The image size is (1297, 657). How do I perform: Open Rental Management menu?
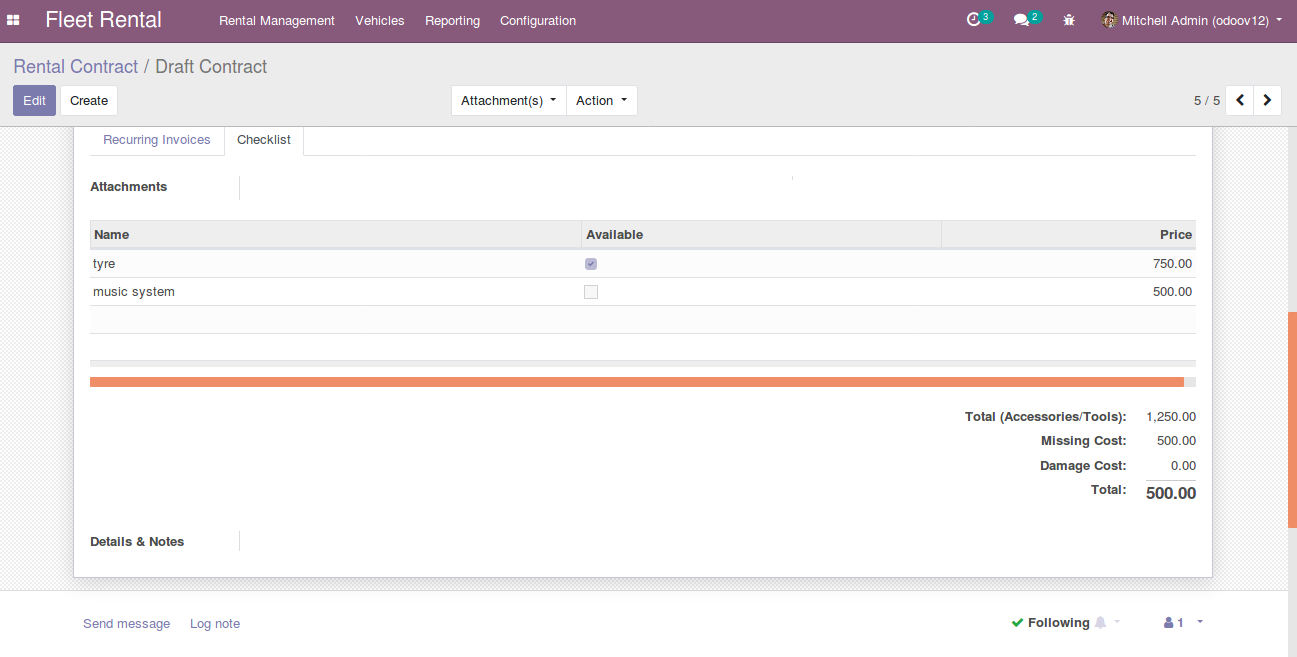277,20
